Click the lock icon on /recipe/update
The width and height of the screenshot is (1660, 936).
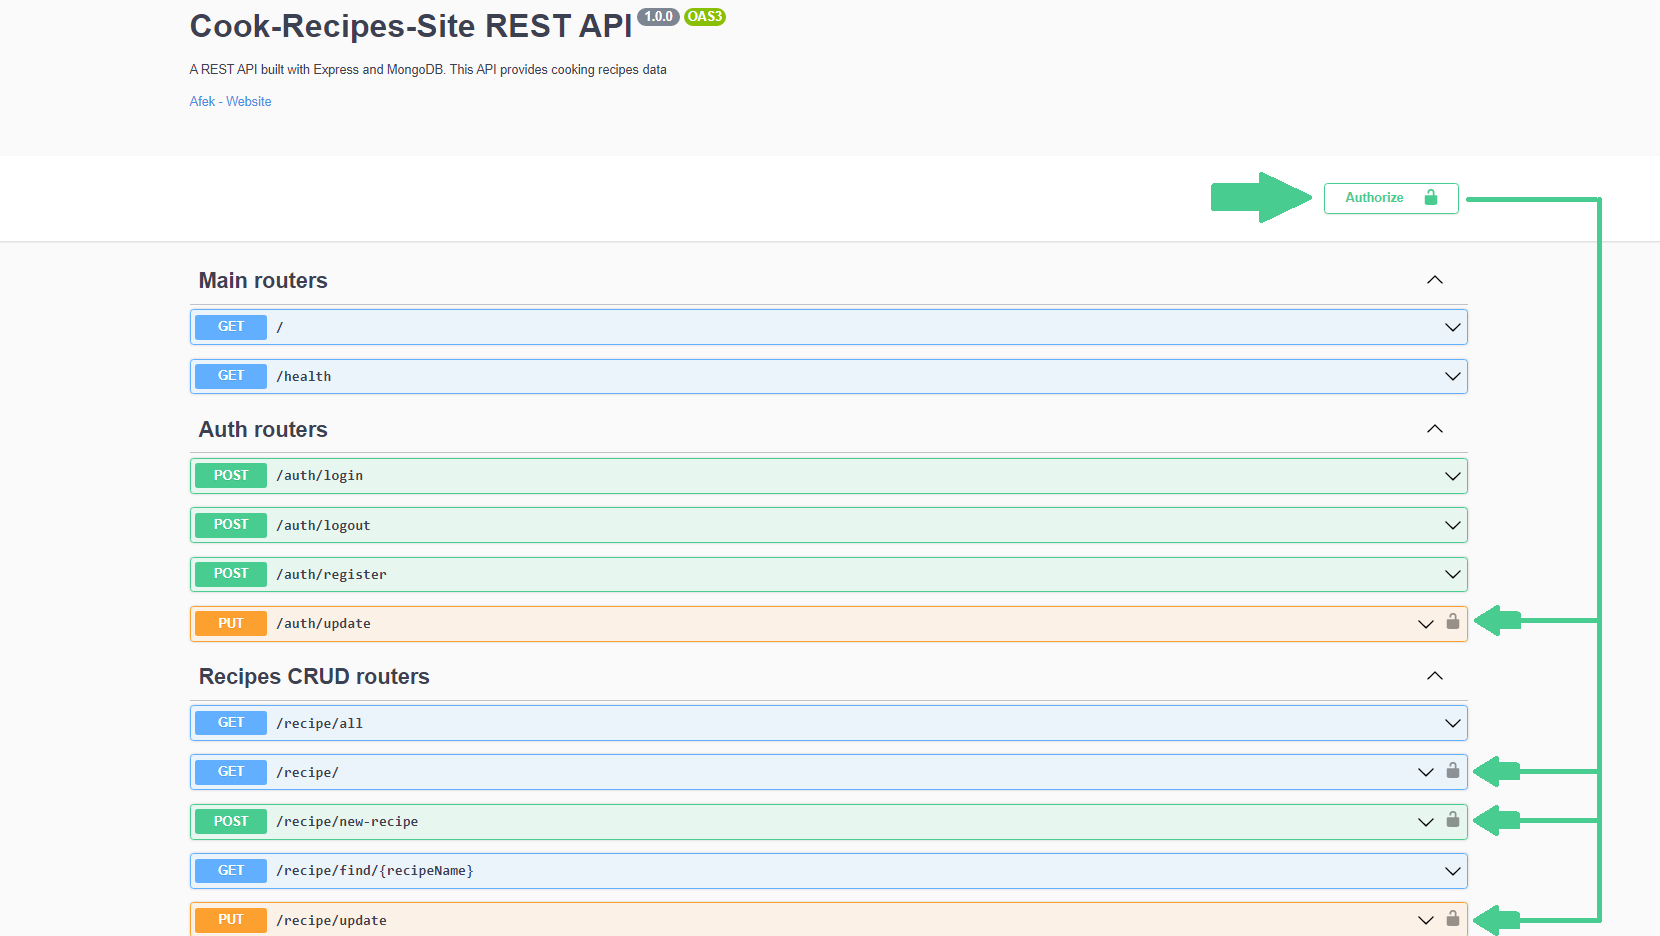point(1453,918)
